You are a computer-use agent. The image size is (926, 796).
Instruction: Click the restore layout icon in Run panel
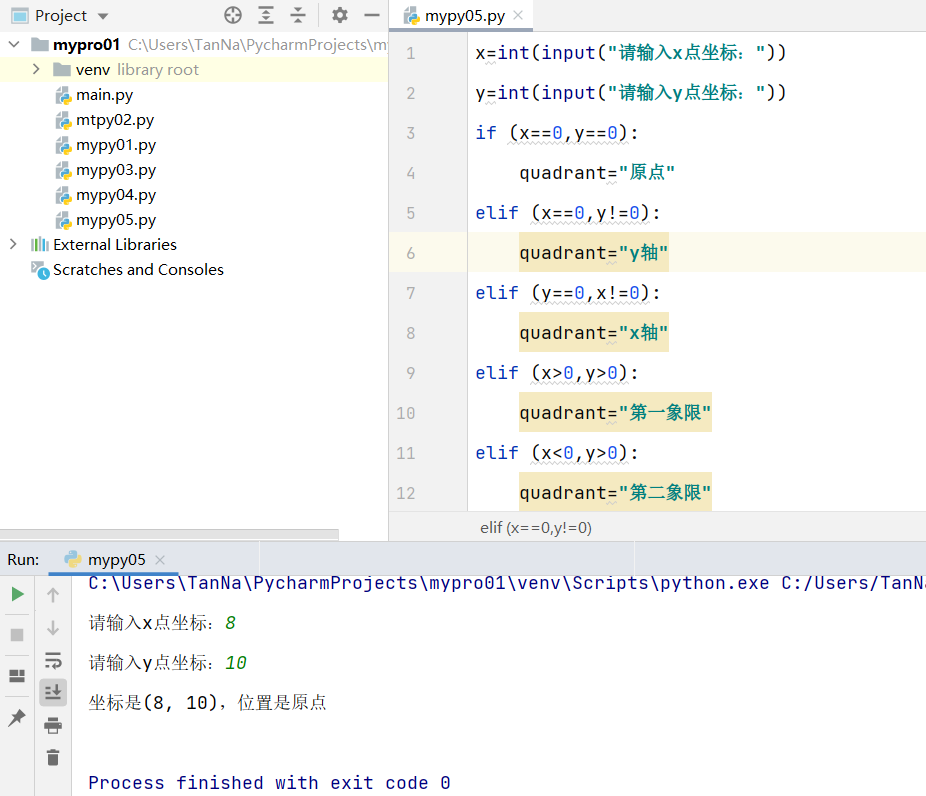point(17,676)
